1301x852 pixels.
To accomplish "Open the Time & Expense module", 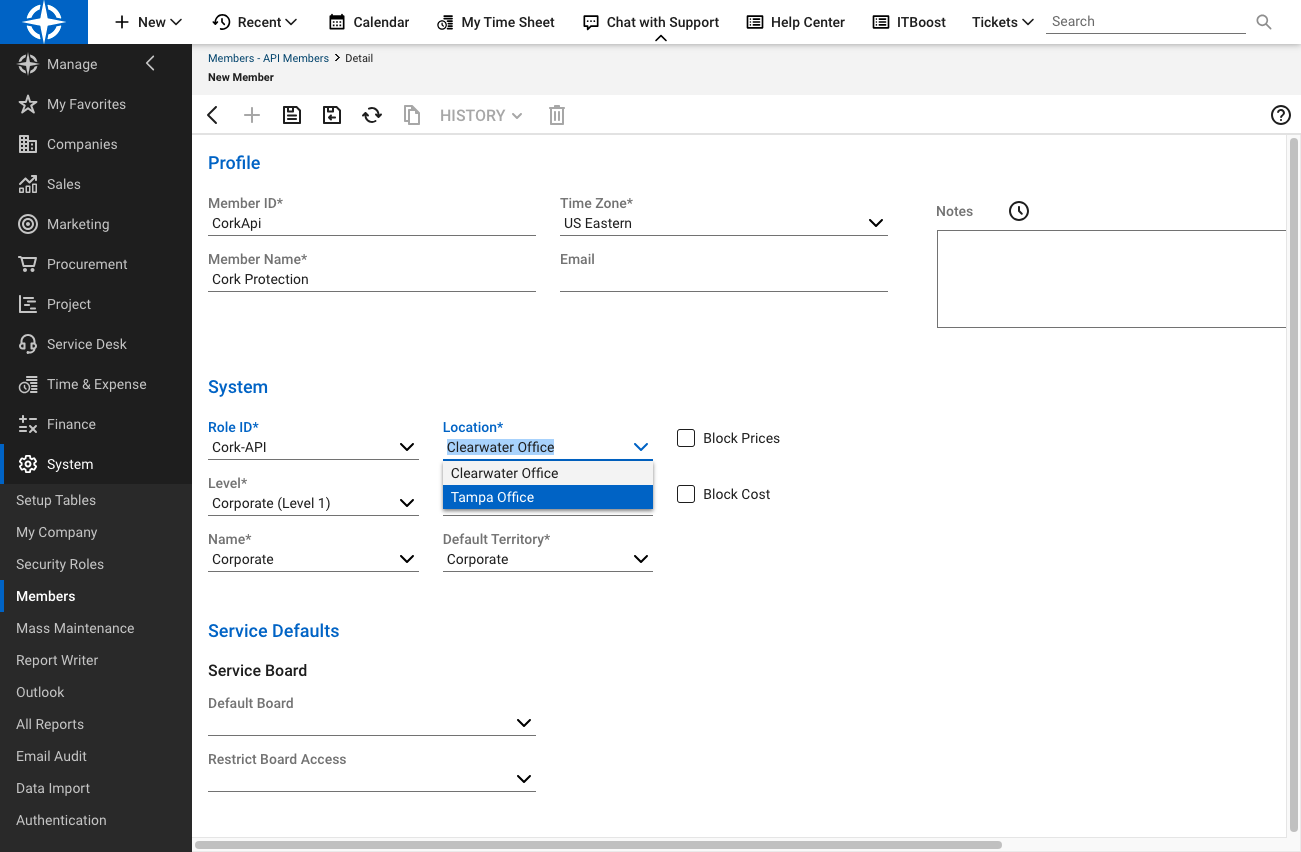I will pyautogui.click(x=96, y=384).
